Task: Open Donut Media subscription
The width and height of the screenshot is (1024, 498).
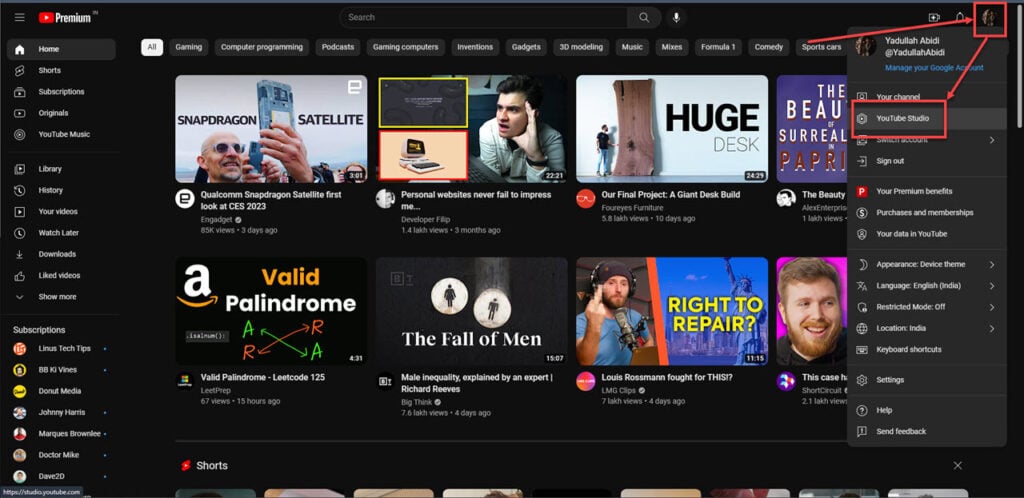Action: 61,391
